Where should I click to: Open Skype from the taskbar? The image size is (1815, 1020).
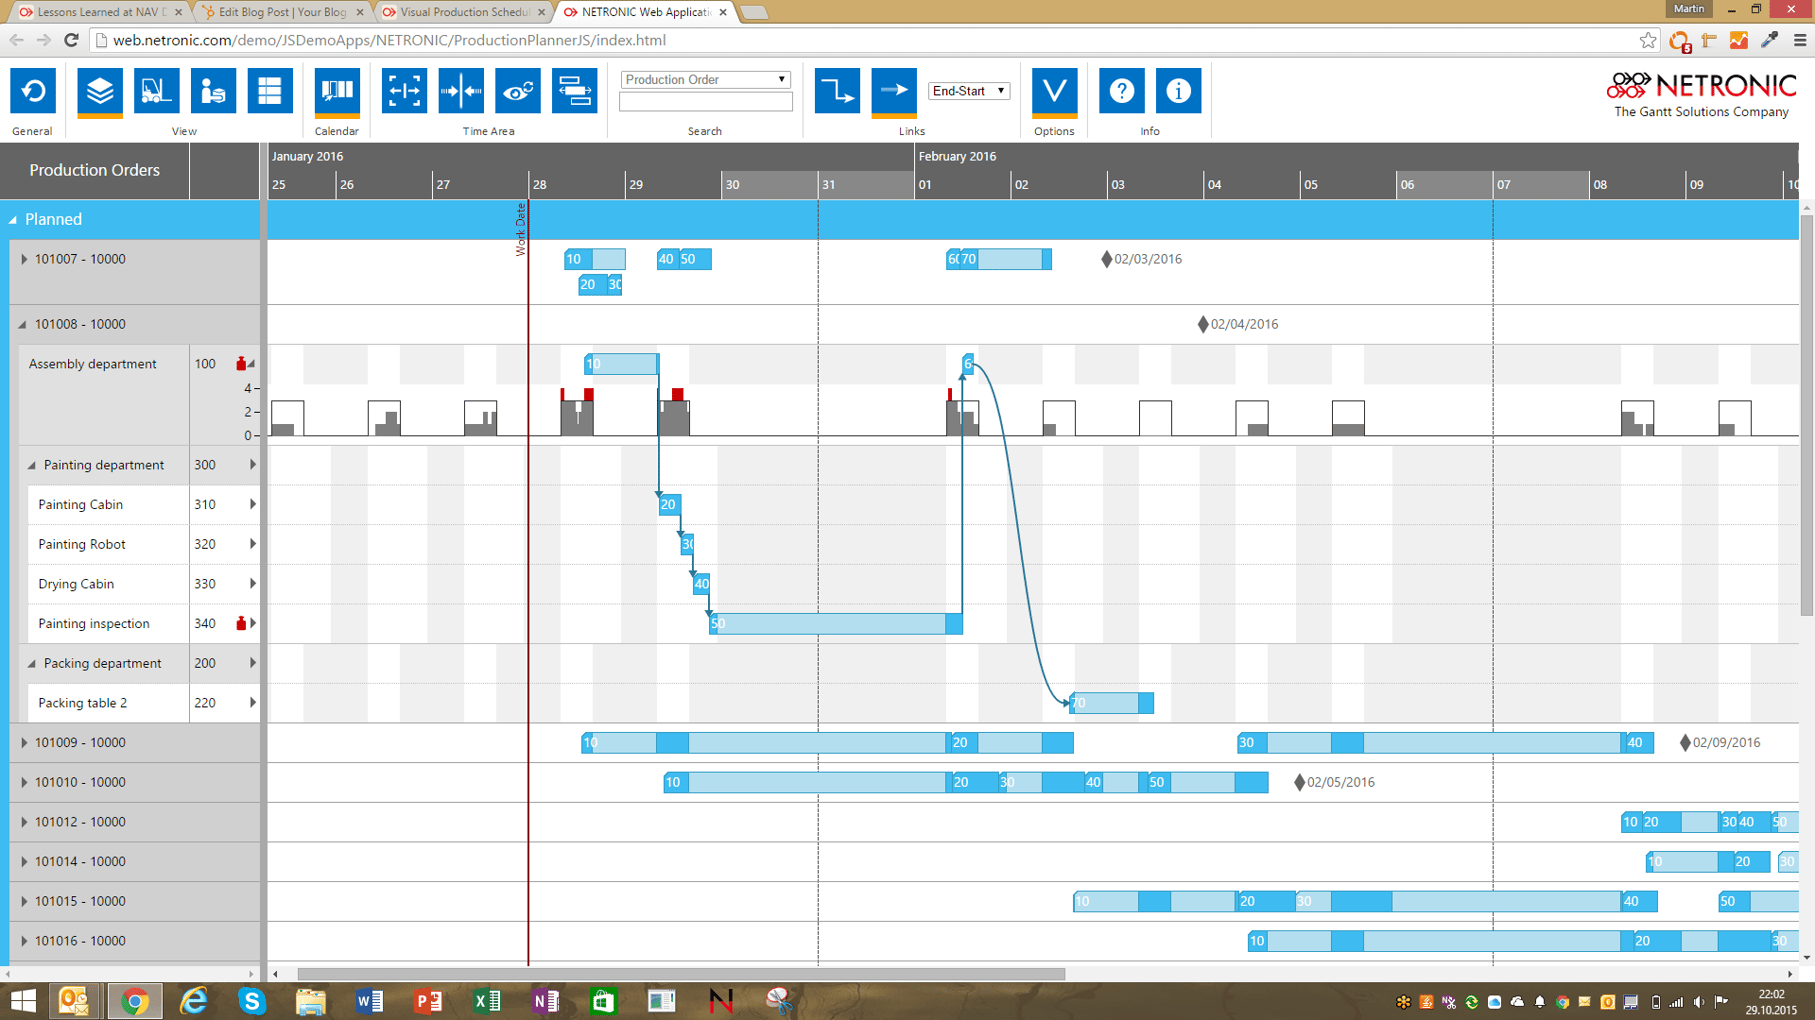pos(252,1001)
